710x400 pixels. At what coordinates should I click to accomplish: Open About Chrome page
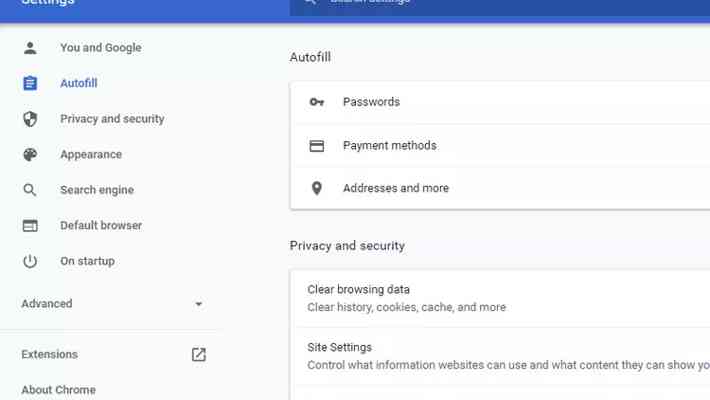coord(58,390)
